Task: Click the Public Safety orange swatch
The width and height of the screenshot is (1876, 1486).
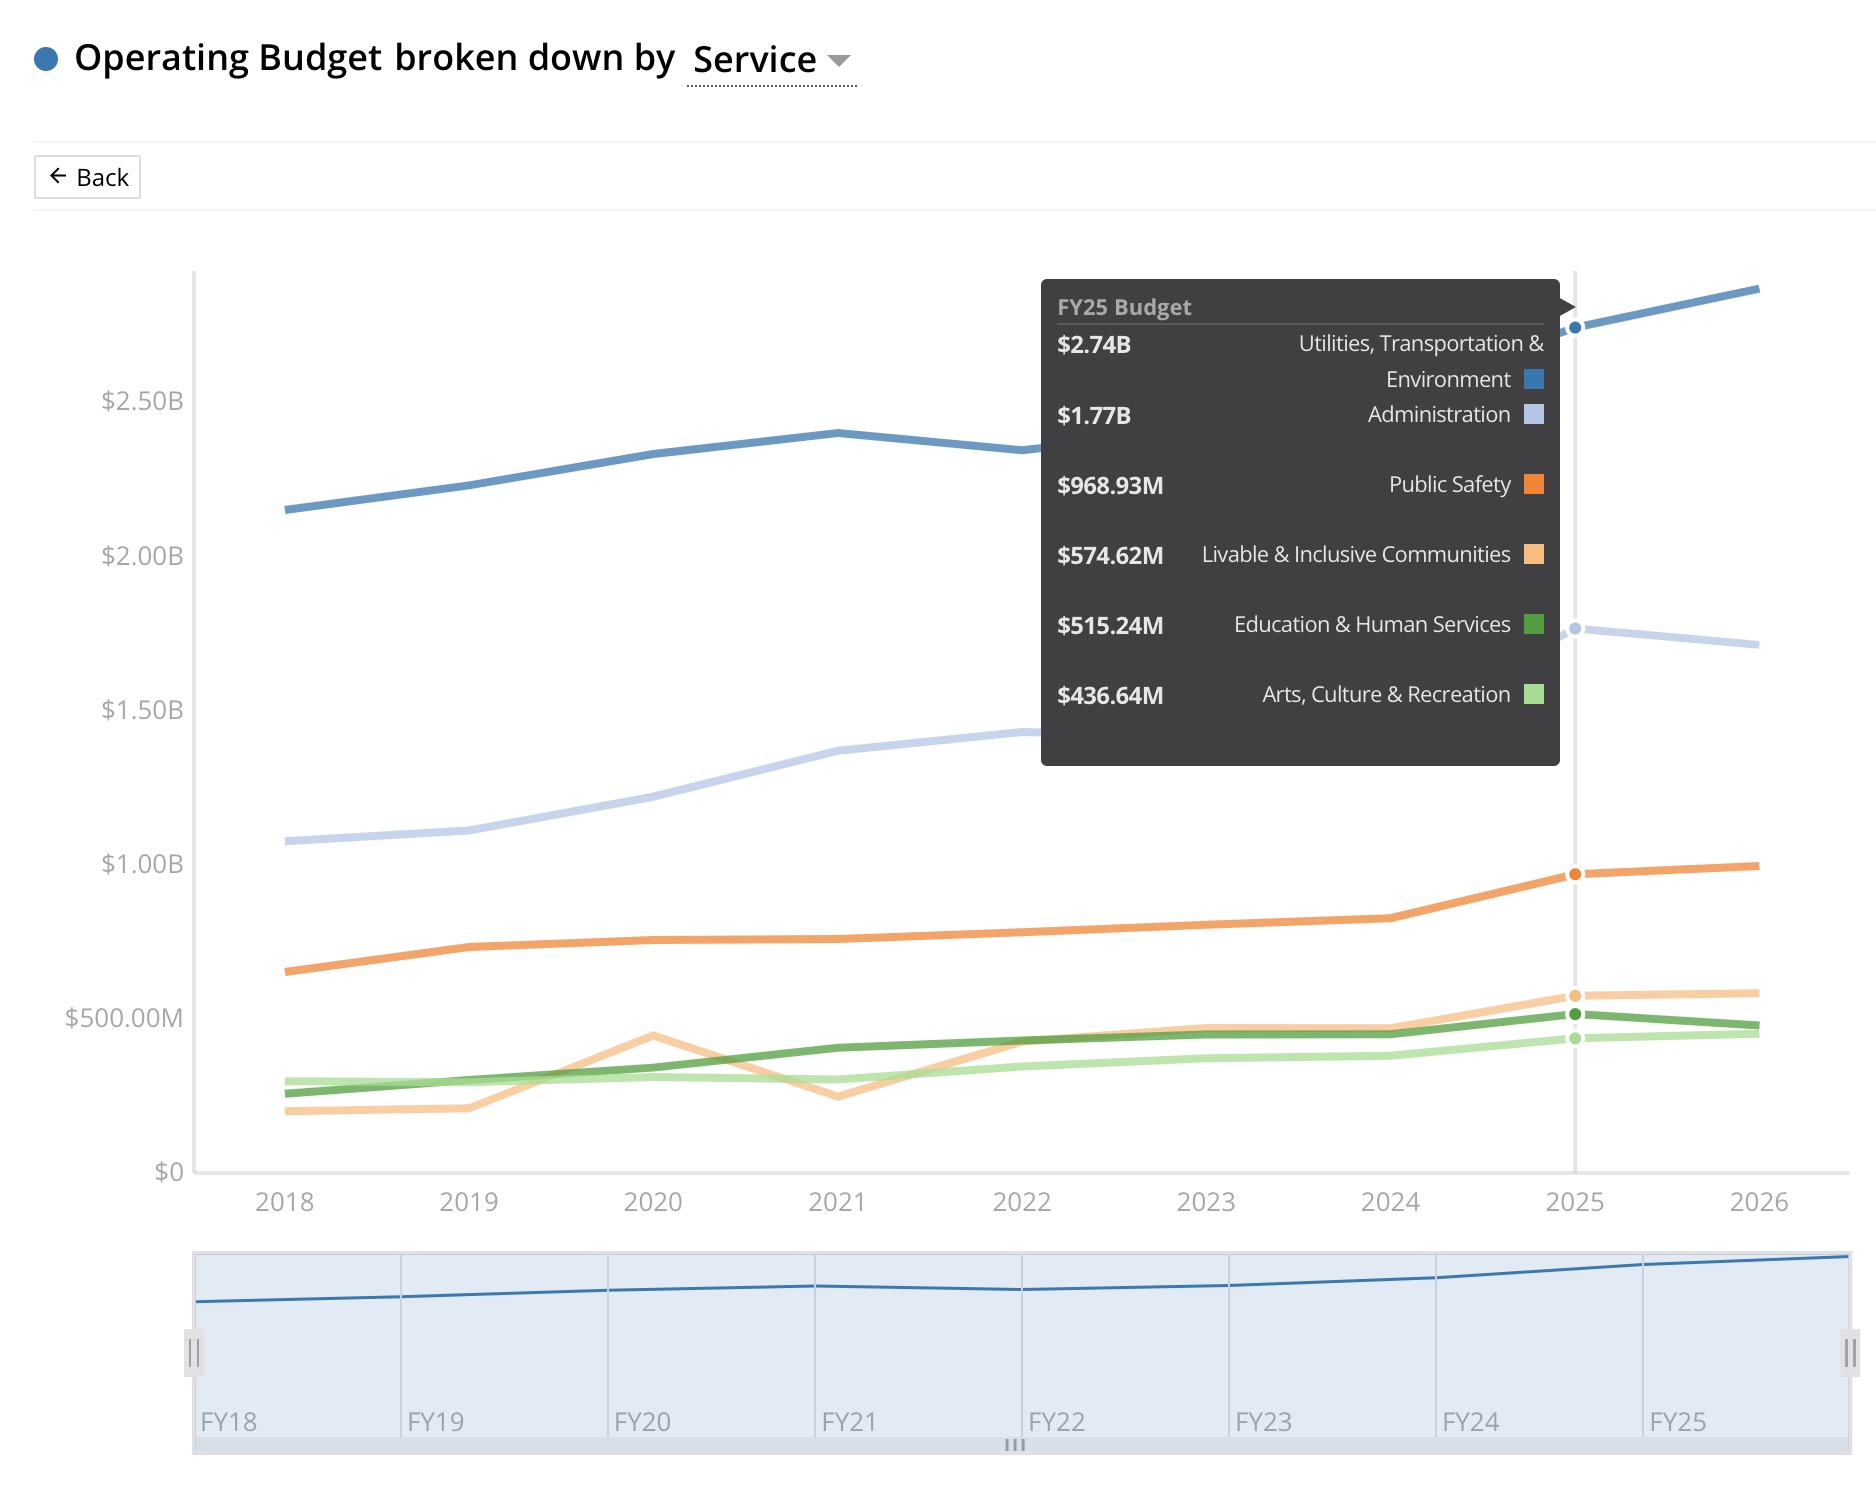Action: click(x=1533, y=484)
